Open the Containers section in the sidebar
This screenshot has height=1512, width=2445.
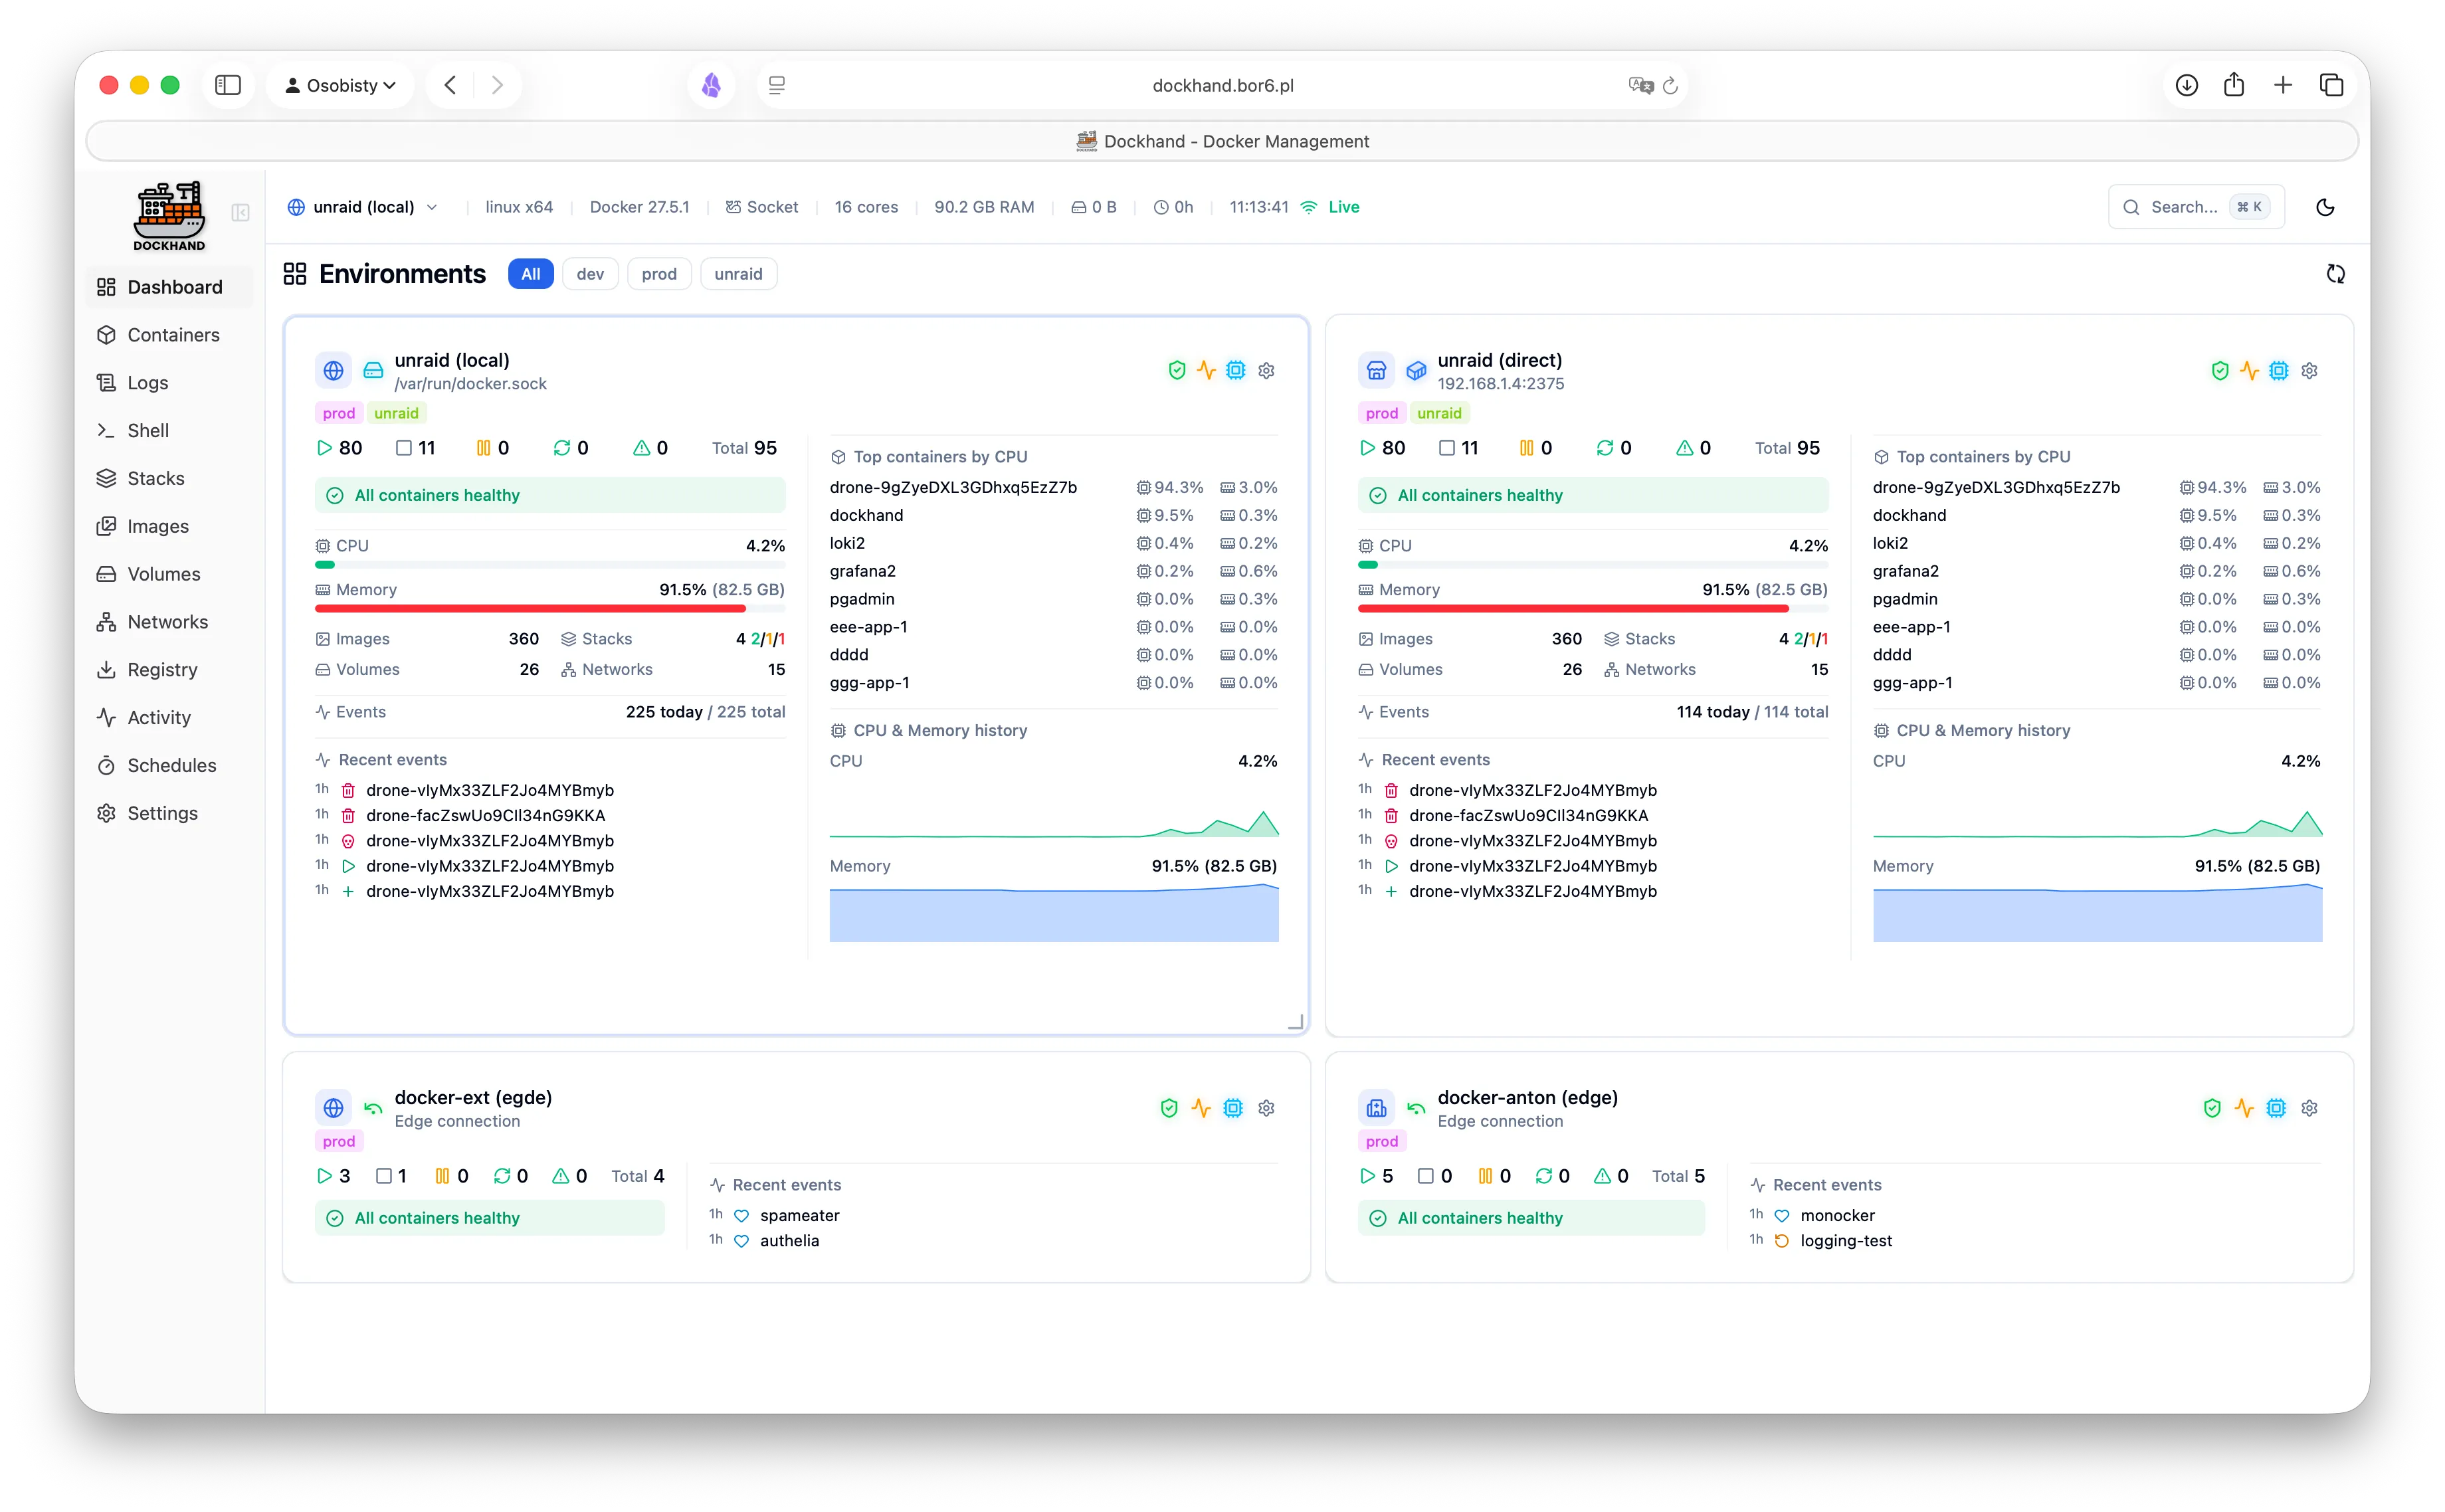pyautogui.click(x=173, y=335)
